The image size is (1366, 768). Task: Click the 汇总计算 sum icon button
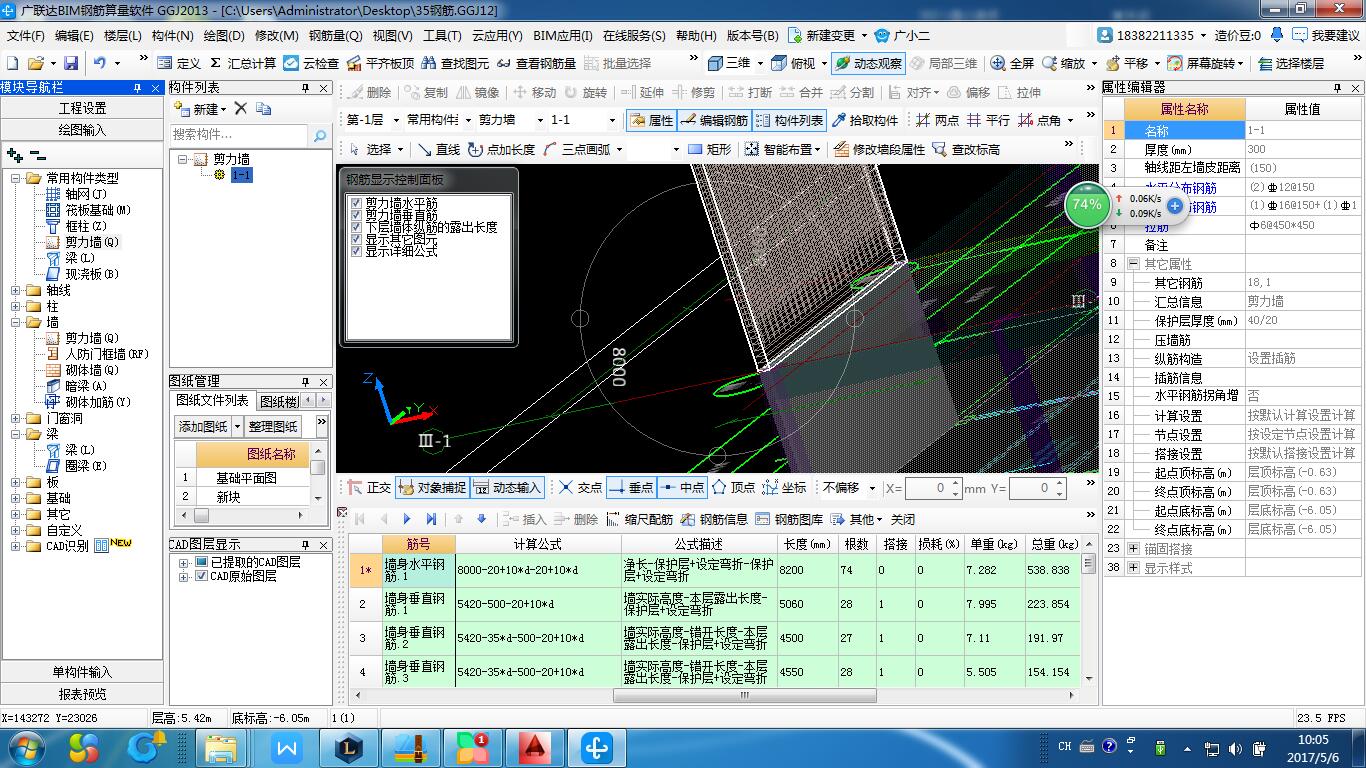[243, 63]
